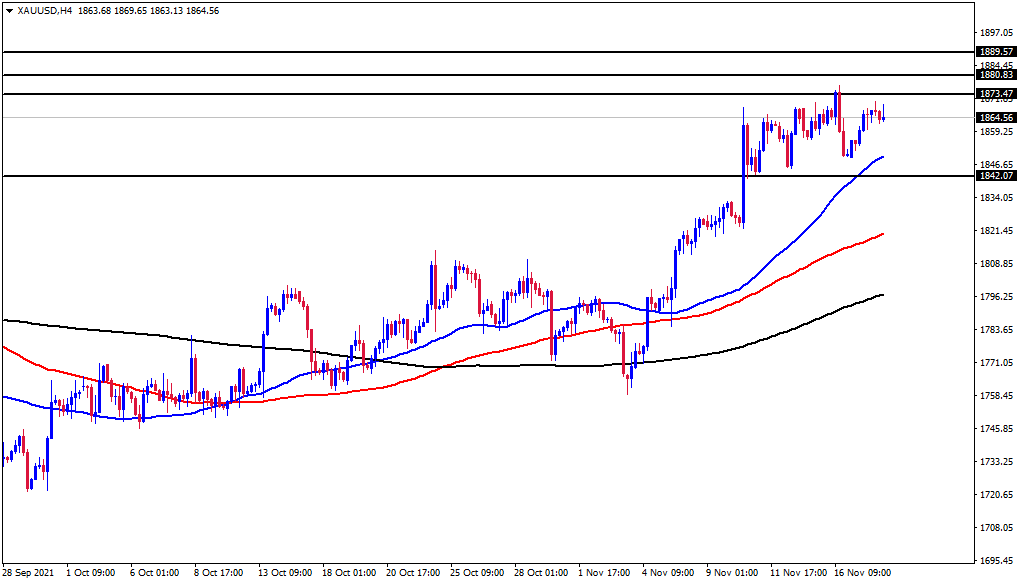The height and width of the screenshot is (584, 1020).
Task: Click the 11 Nov 17:00 time axis label
Action: click(x=798, y=573)
